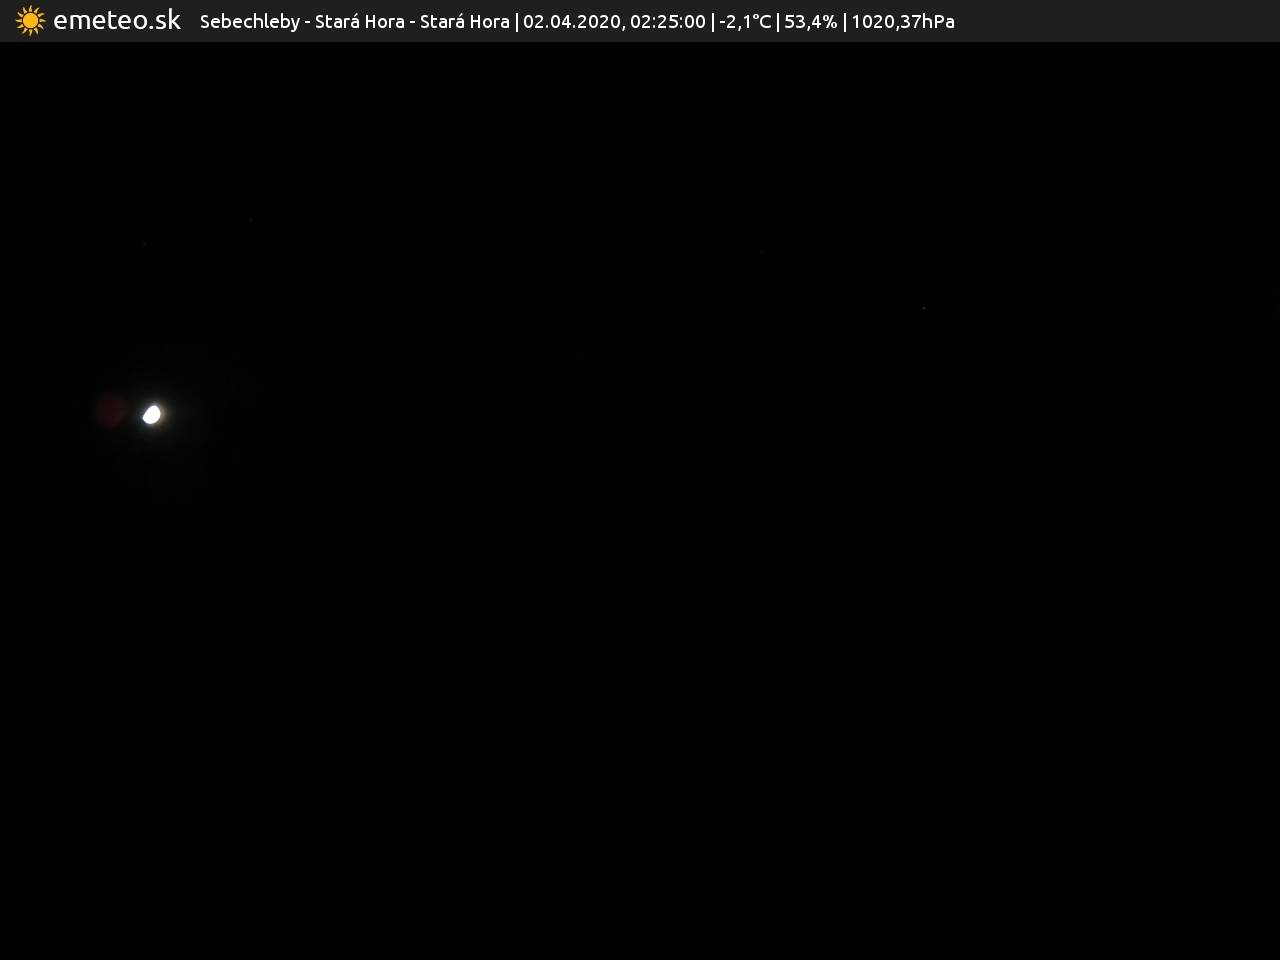This screenshot has height=960, width=1280.
Task: Click the empty header bar right of pressure
Action: 1110,21
